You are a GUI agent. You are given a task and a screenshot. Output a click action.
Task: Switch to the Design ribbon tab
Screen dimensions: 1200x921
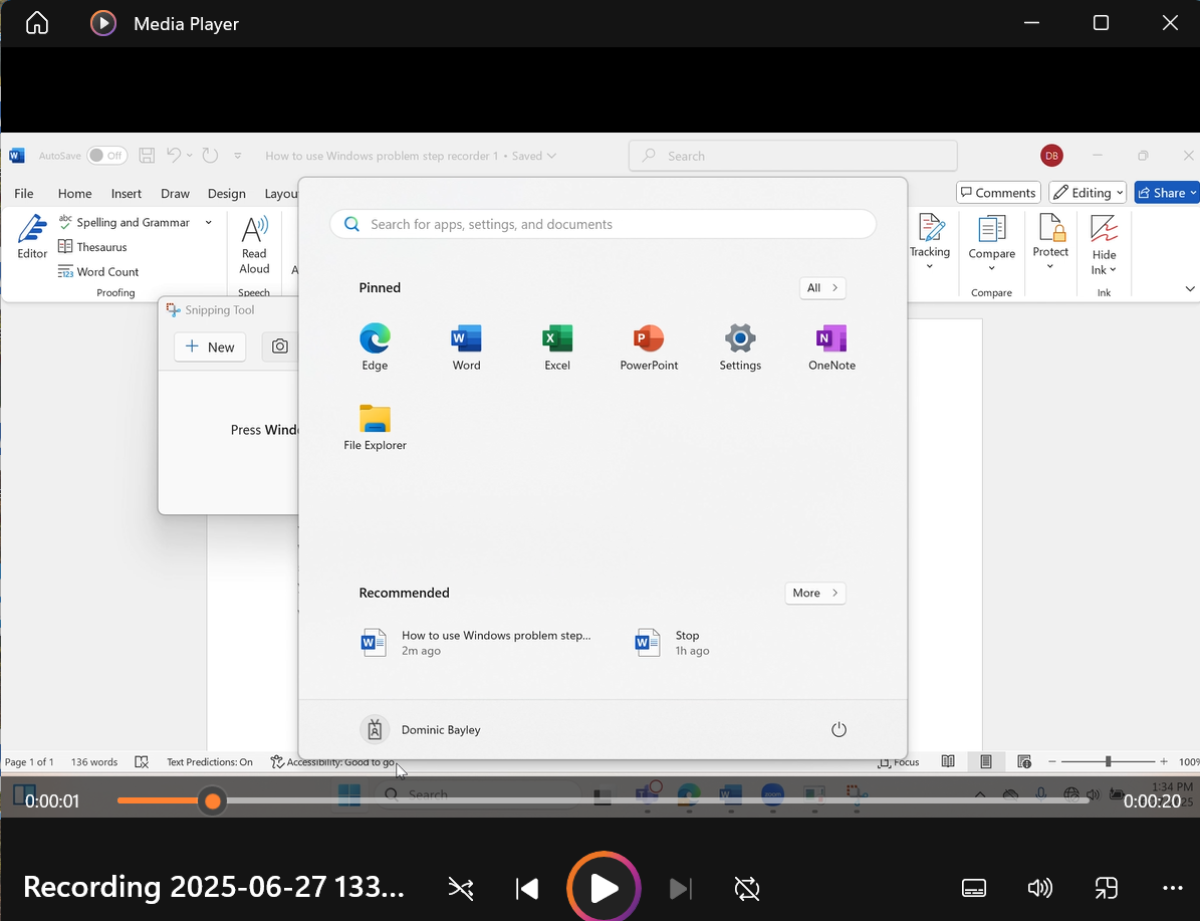226,194
